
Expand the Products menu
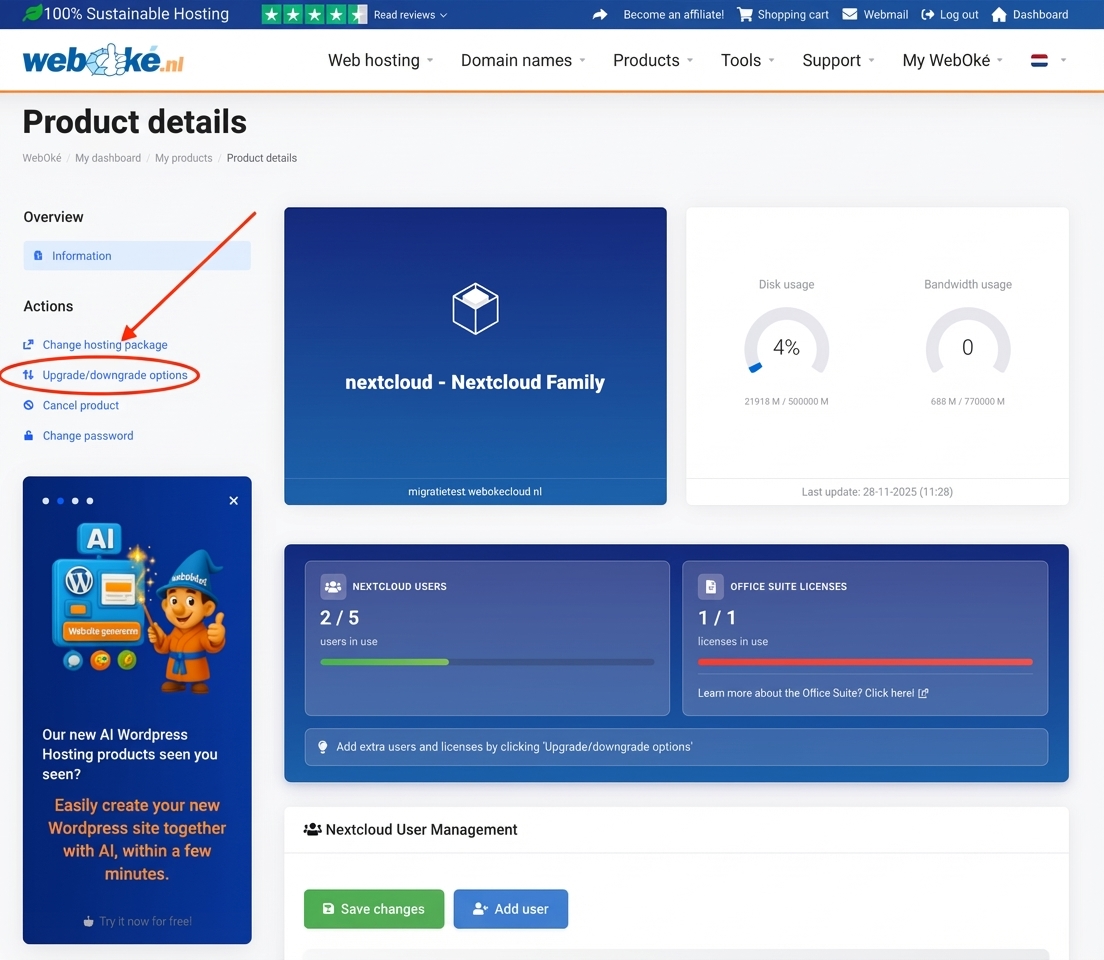click(653, 61)
